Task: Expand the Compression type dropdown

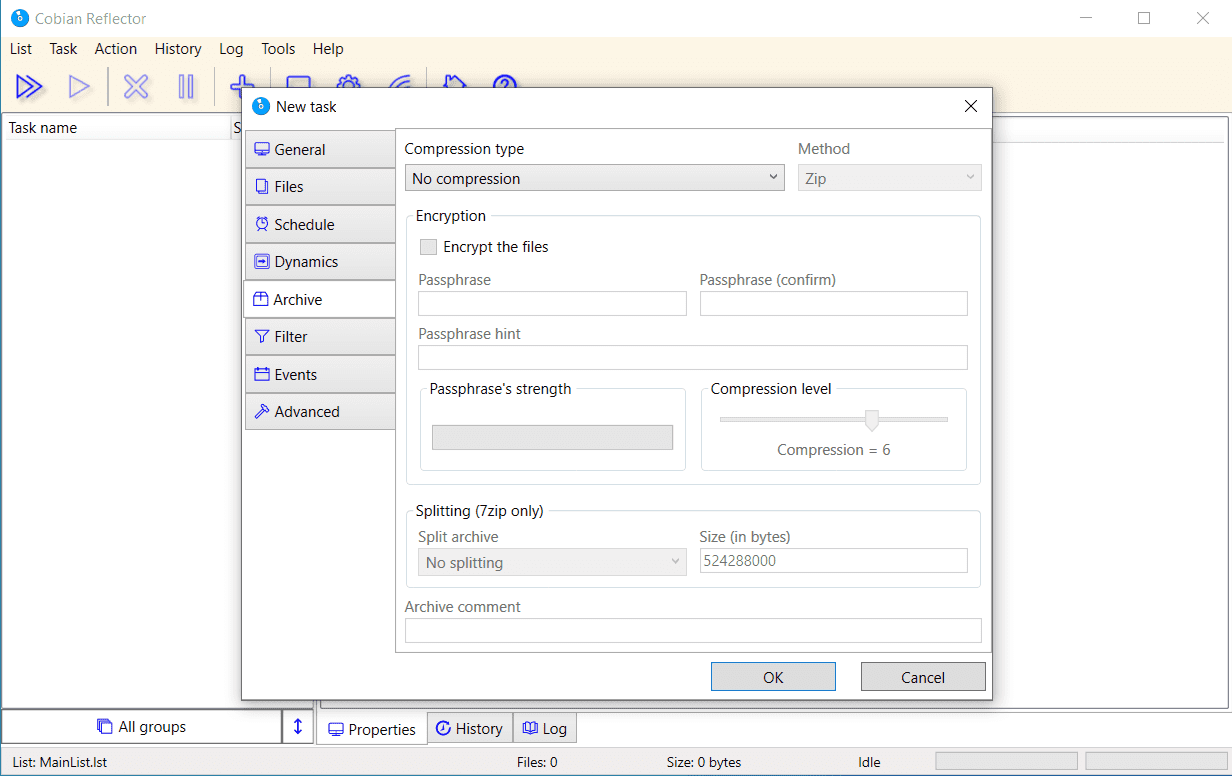Action: [x=594, y=178]
